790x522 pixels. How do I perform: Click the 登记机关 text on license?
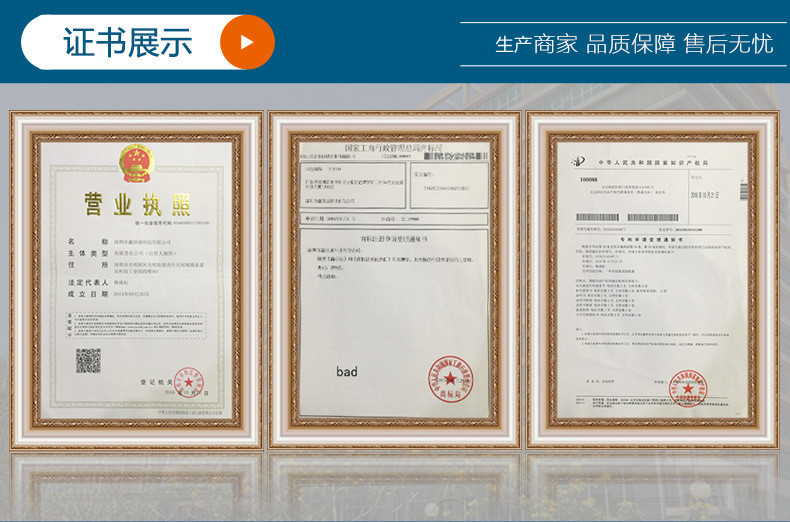(156, 382)
